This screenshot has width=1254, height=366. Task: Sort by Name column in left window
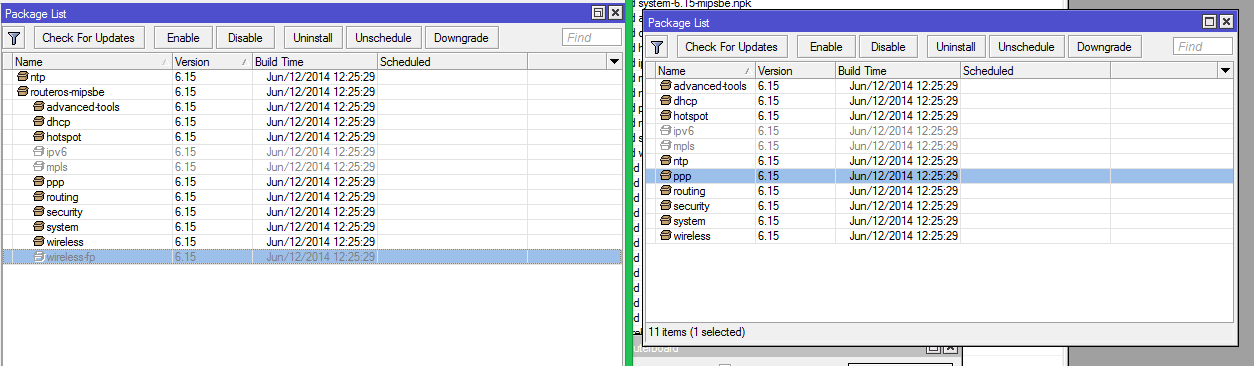coord(92,62)
